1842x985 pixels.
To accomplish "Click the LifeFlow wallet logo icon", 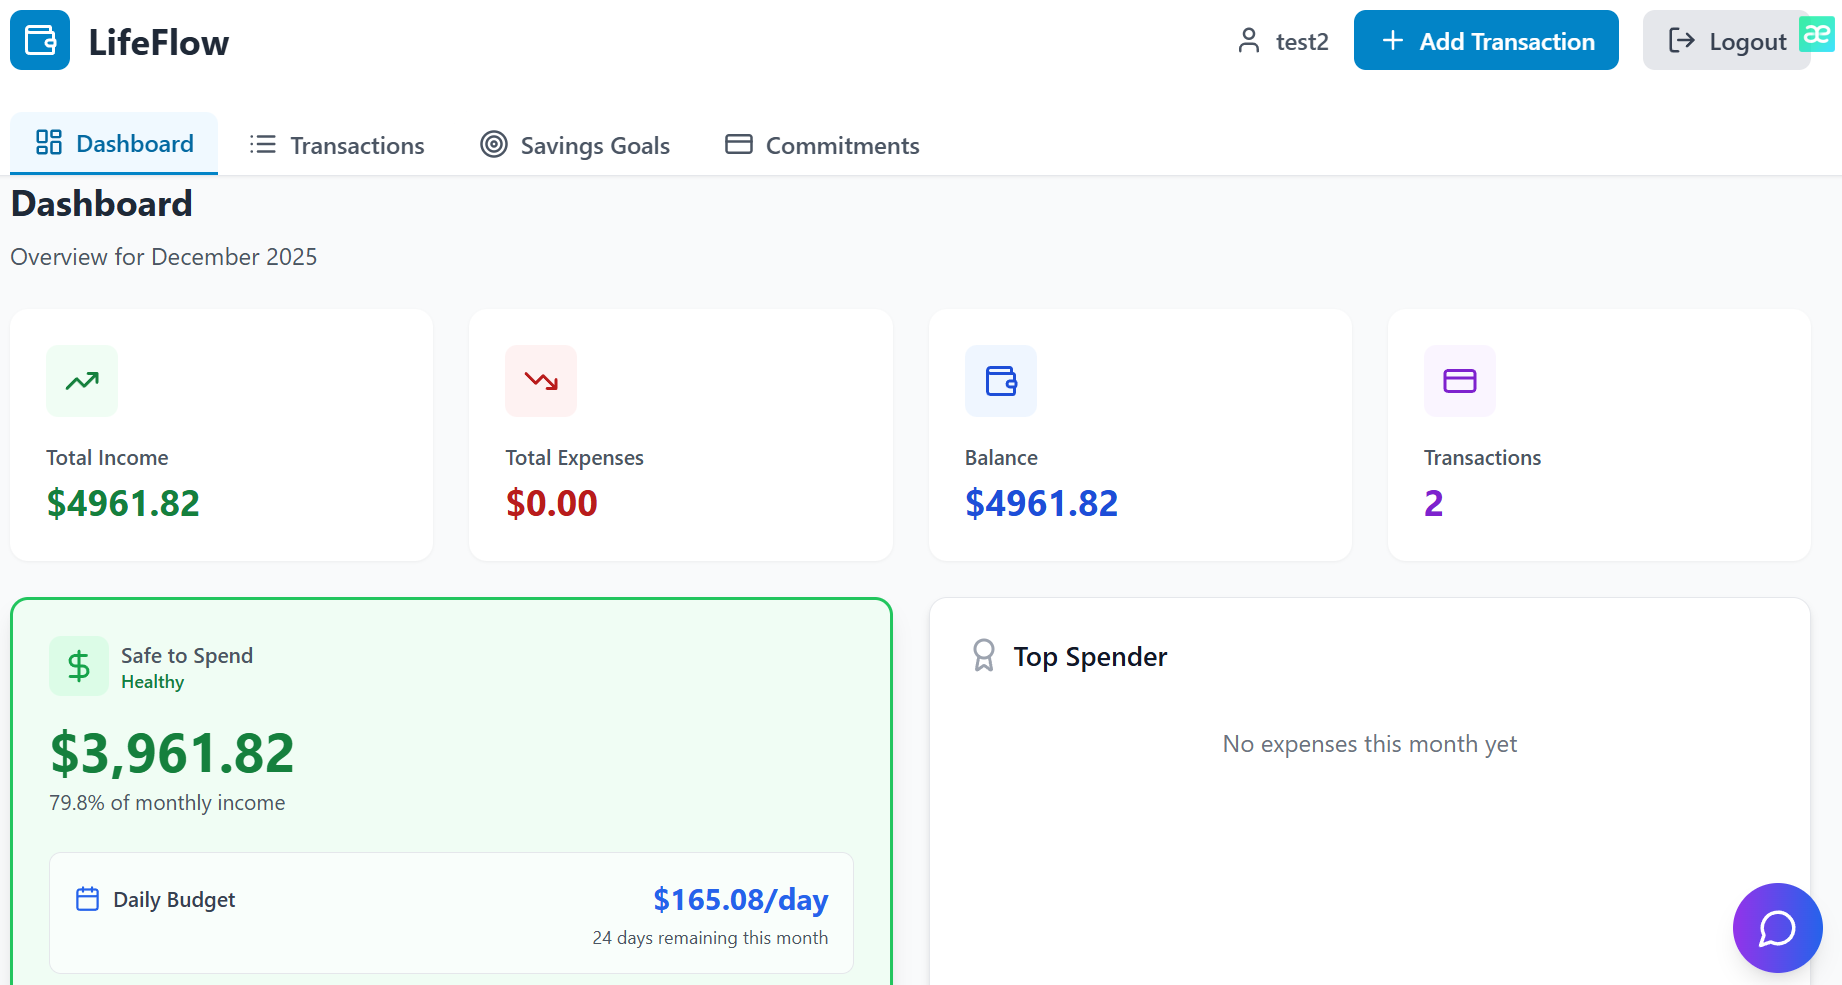I will [40, 40].
